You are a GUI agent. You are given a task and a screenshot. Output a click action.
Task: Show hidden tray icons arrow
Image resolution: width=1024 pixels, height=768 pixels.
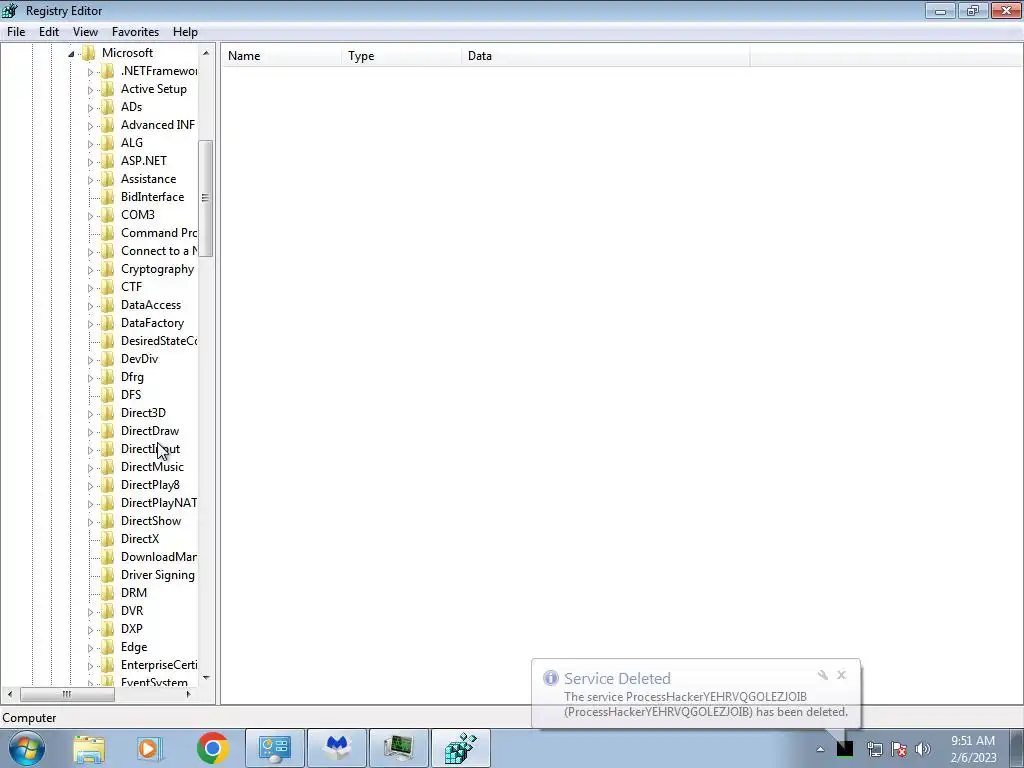821,749
